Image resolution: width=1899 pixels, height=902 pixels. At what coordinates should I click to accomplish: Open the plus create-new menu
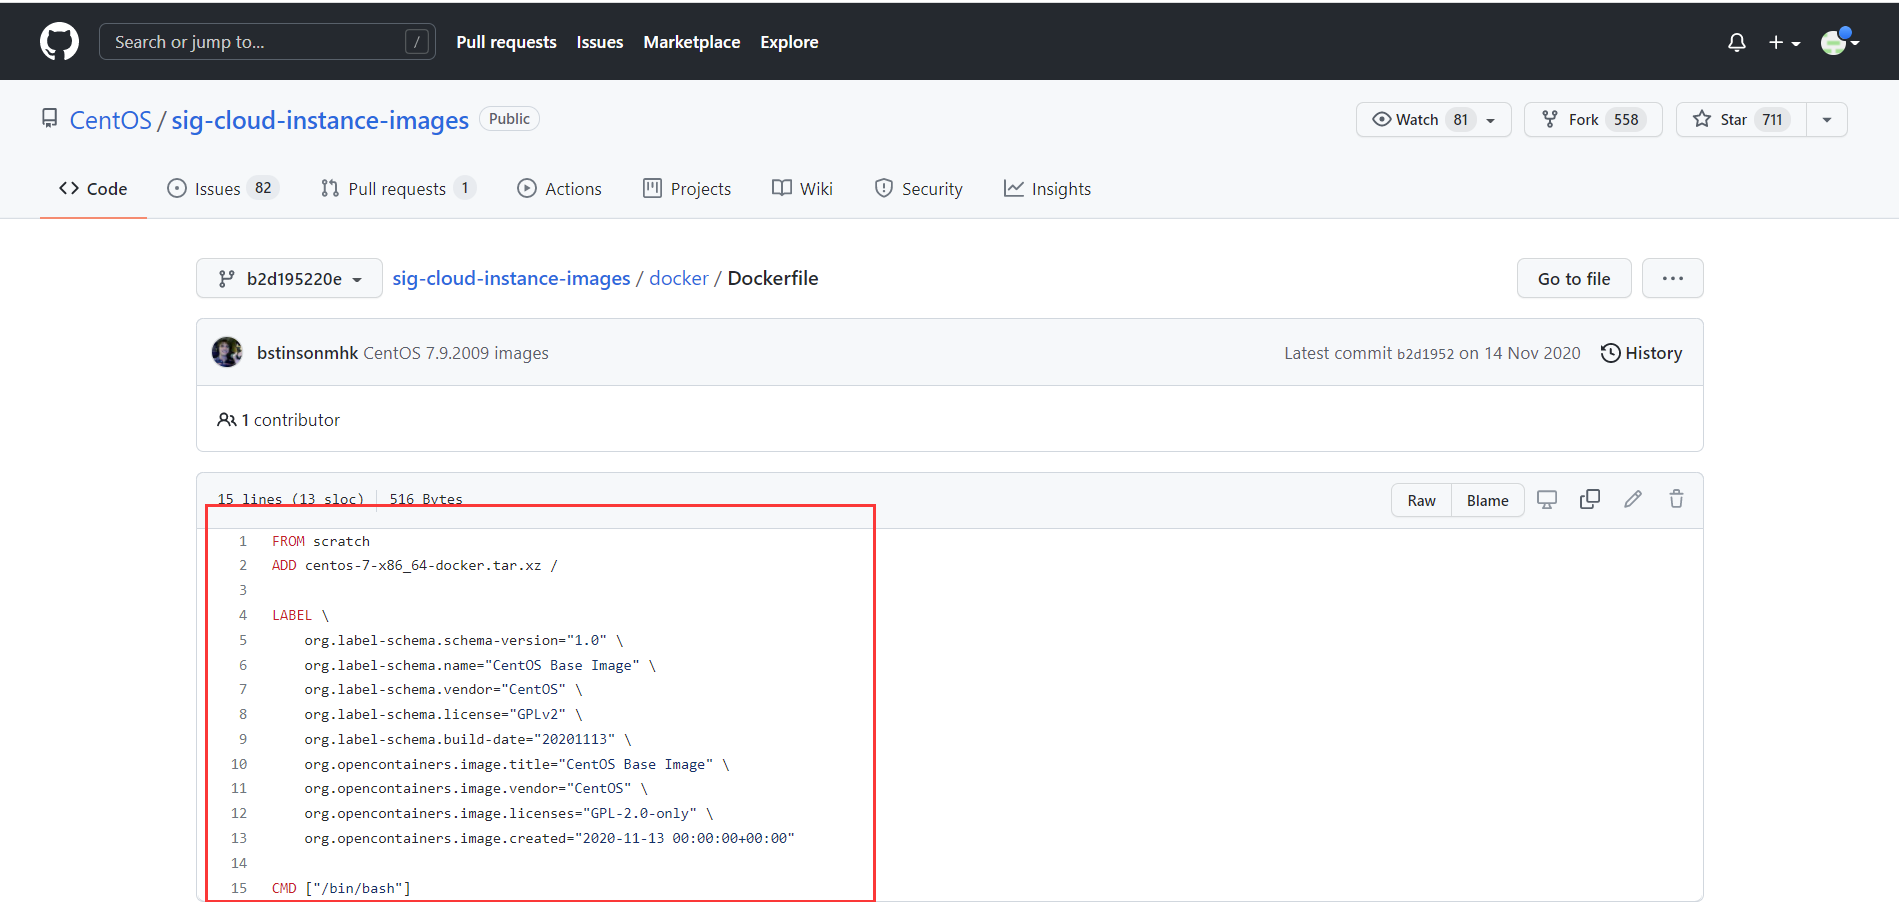1784,42
